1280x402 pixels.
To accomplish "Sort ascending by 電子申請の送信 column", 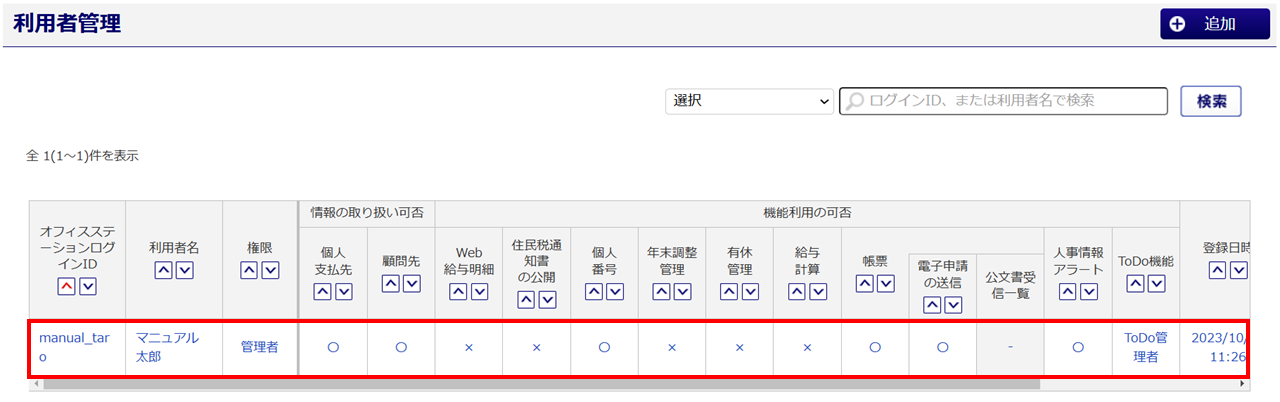I will [x=932, y=305].
